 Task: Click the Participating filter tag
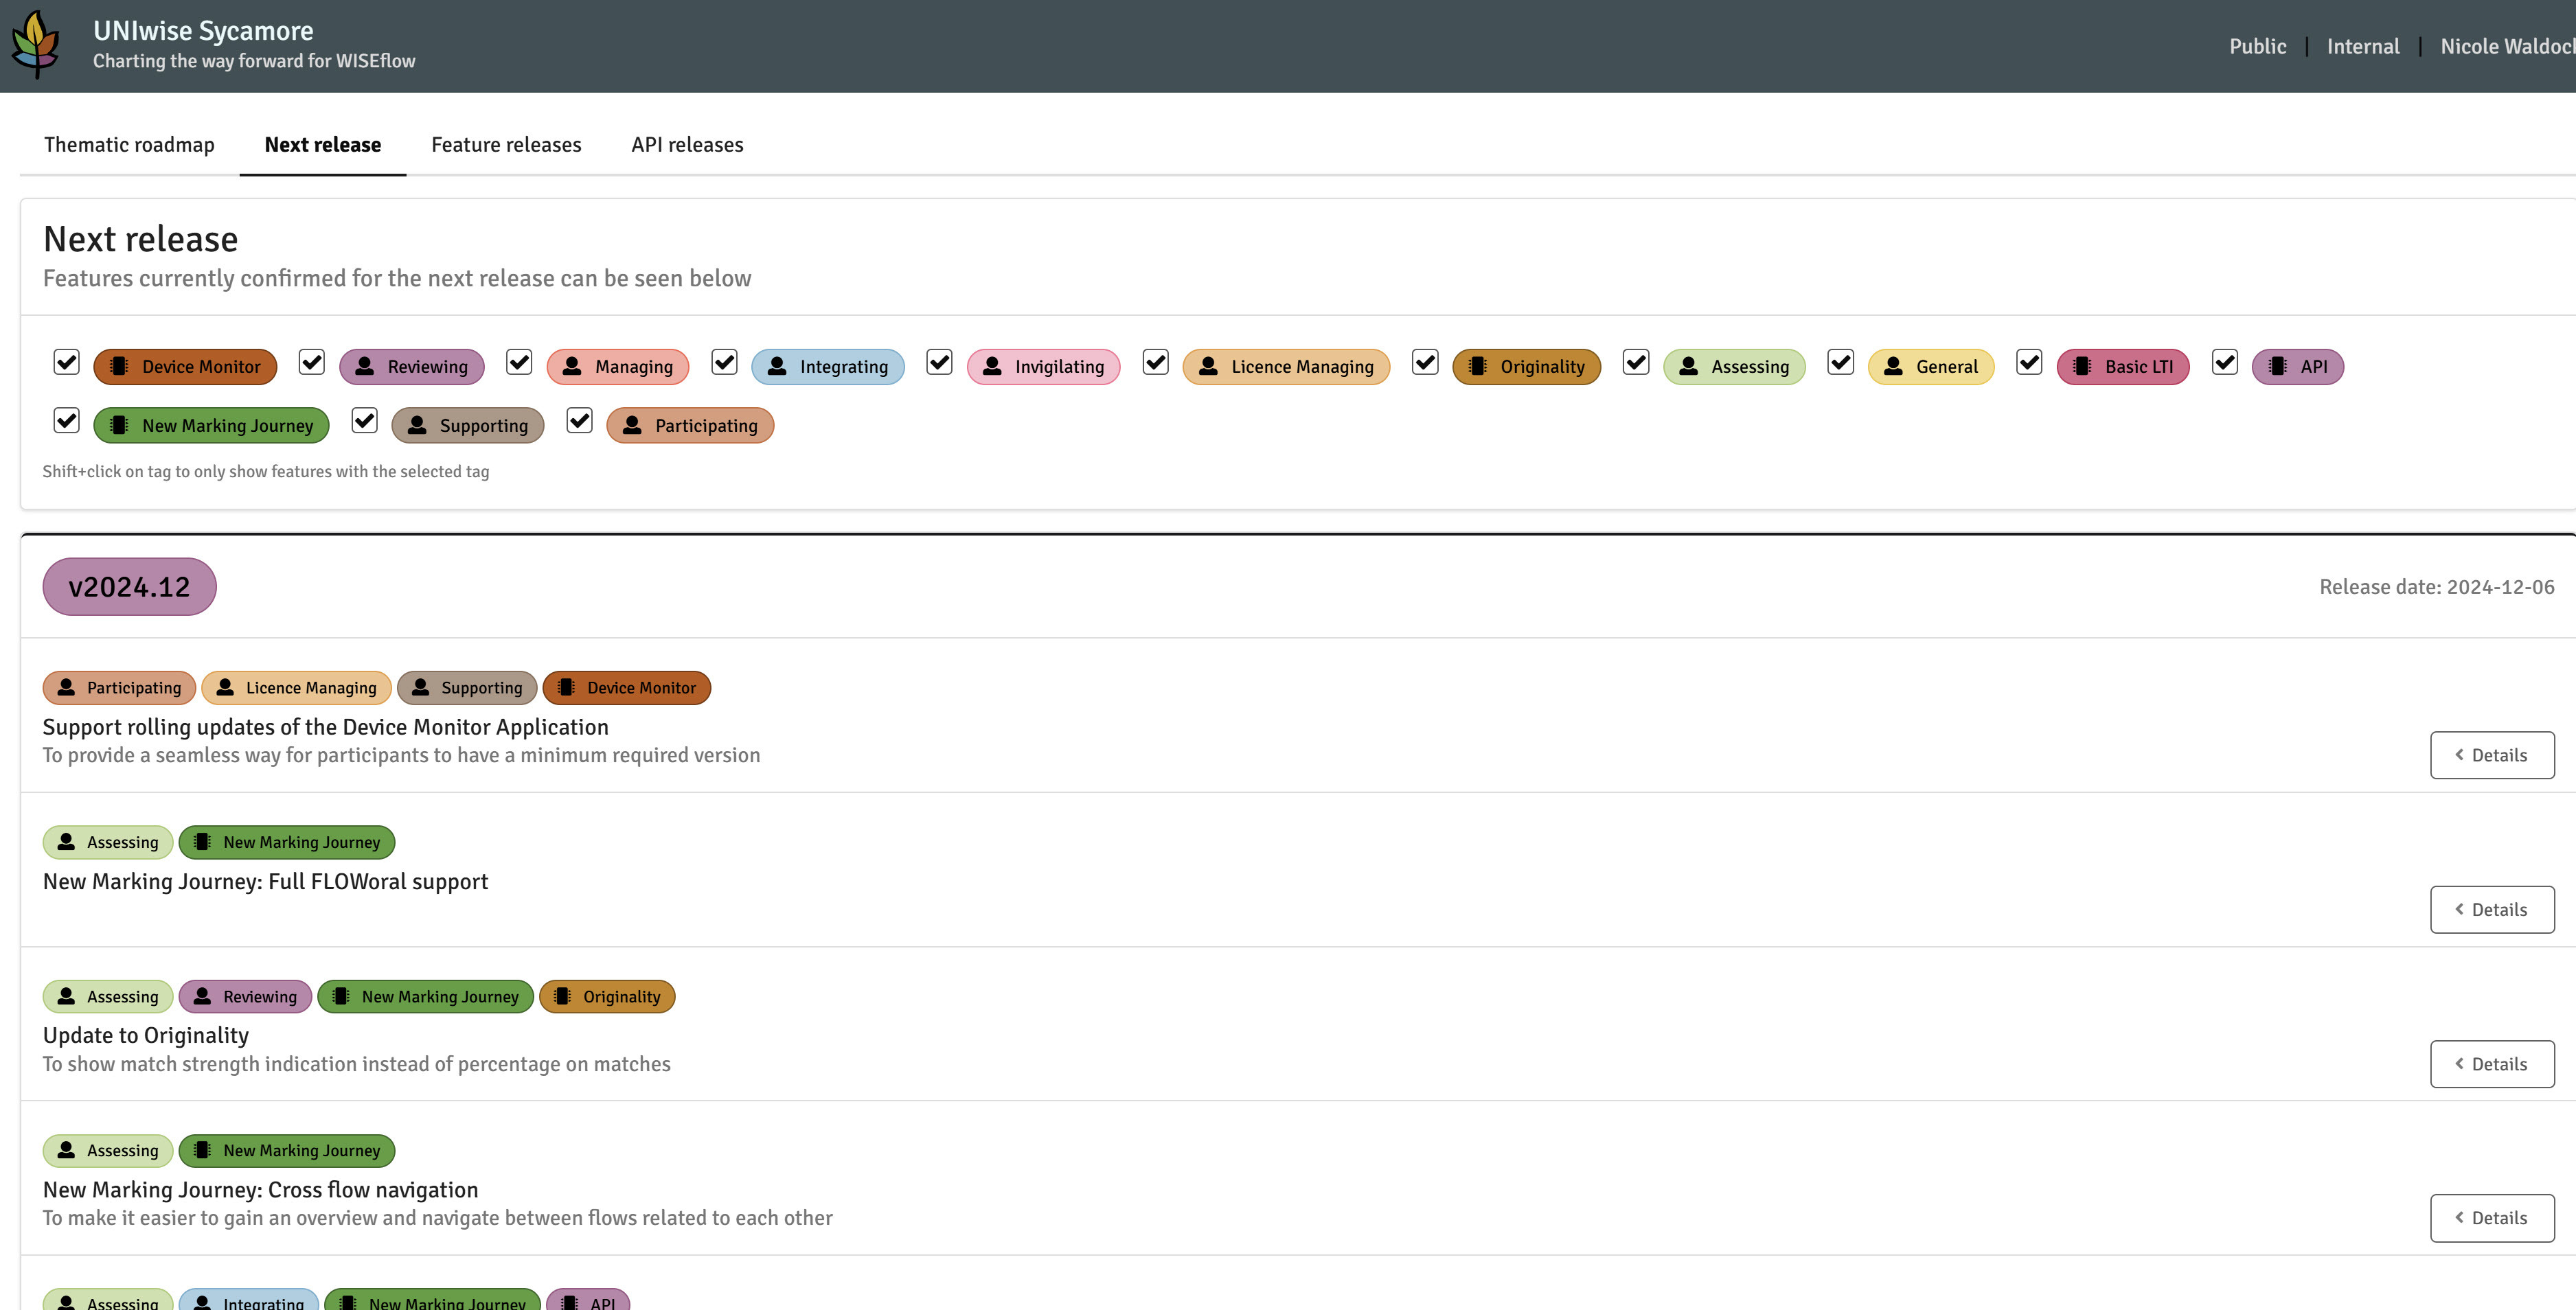[x=690, y=426]
